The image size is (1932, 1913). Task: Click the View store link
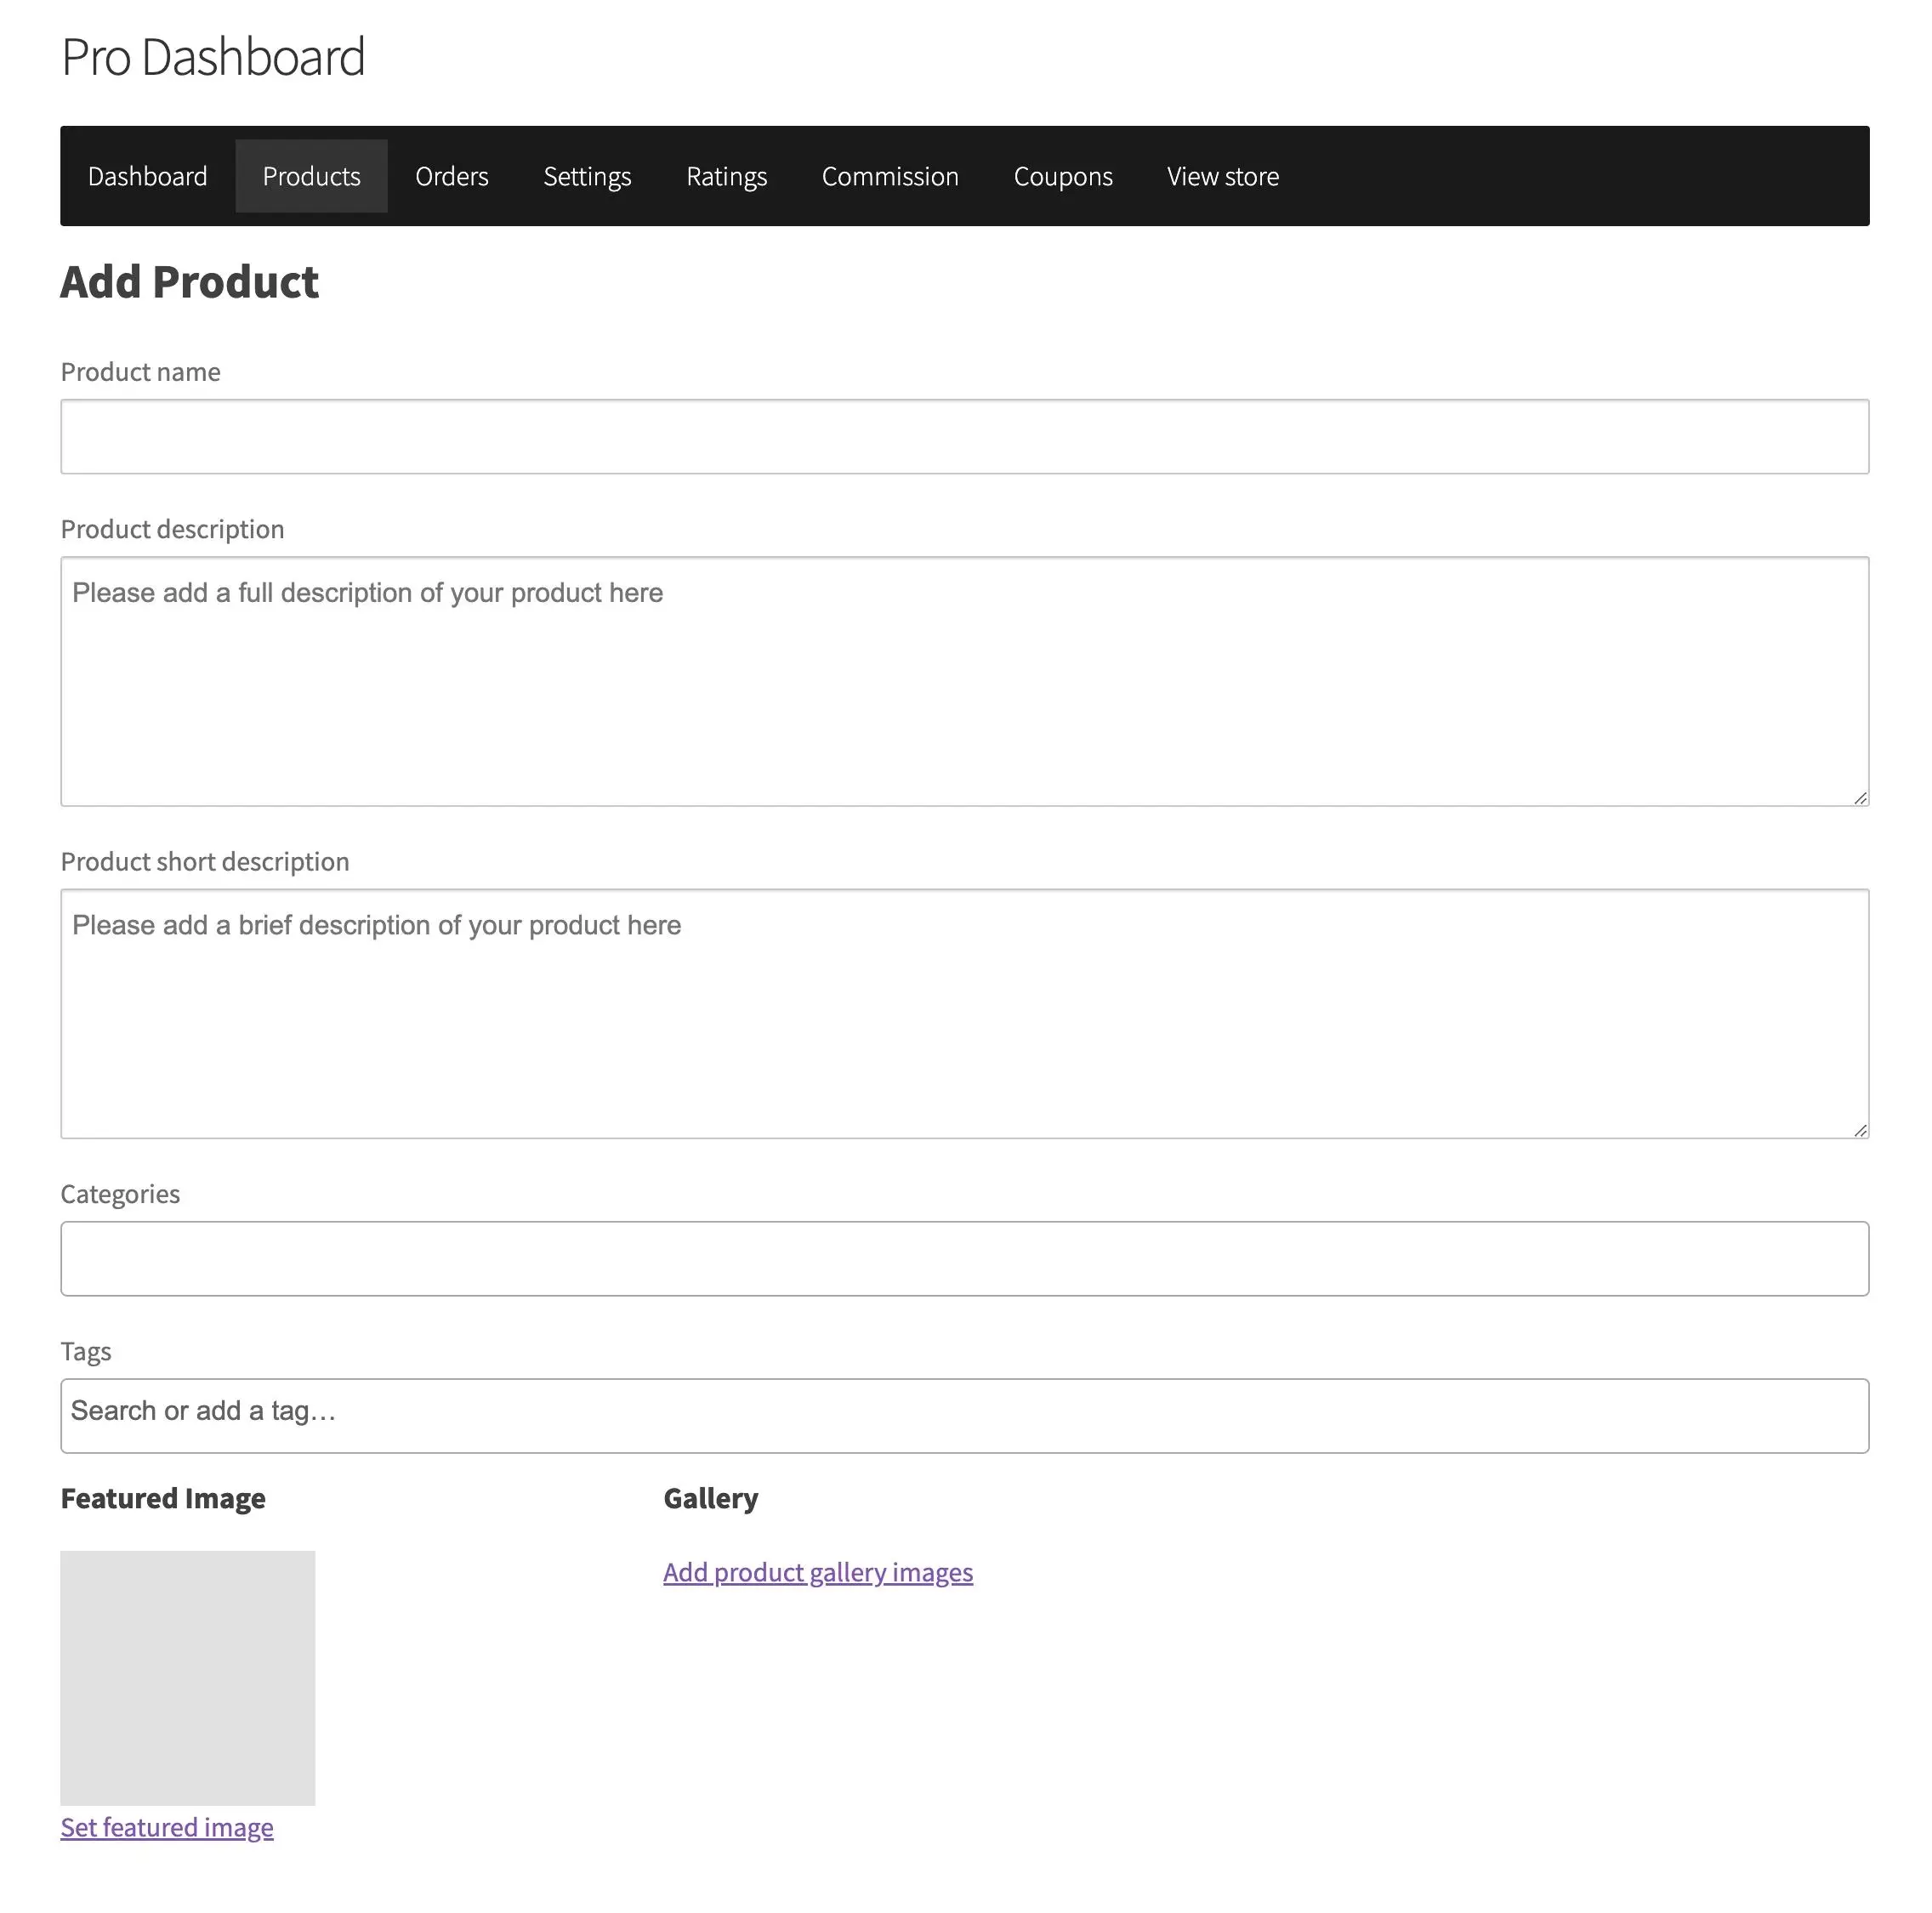[1223, 176]
